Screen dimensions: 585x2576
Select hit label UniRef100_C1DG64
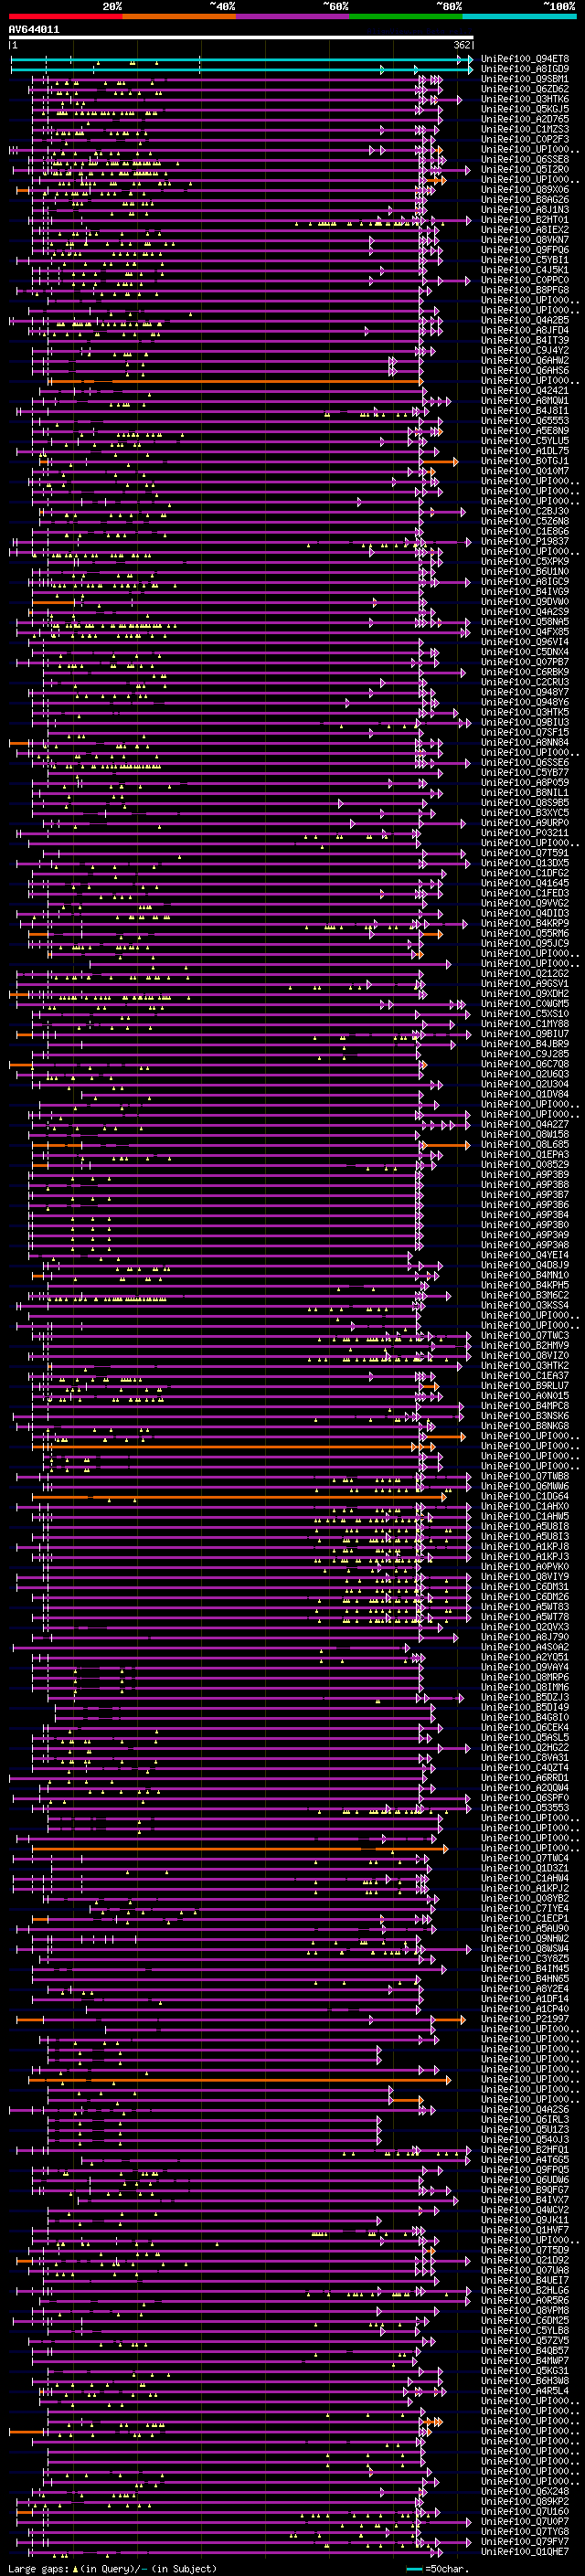coord(525,1497)
